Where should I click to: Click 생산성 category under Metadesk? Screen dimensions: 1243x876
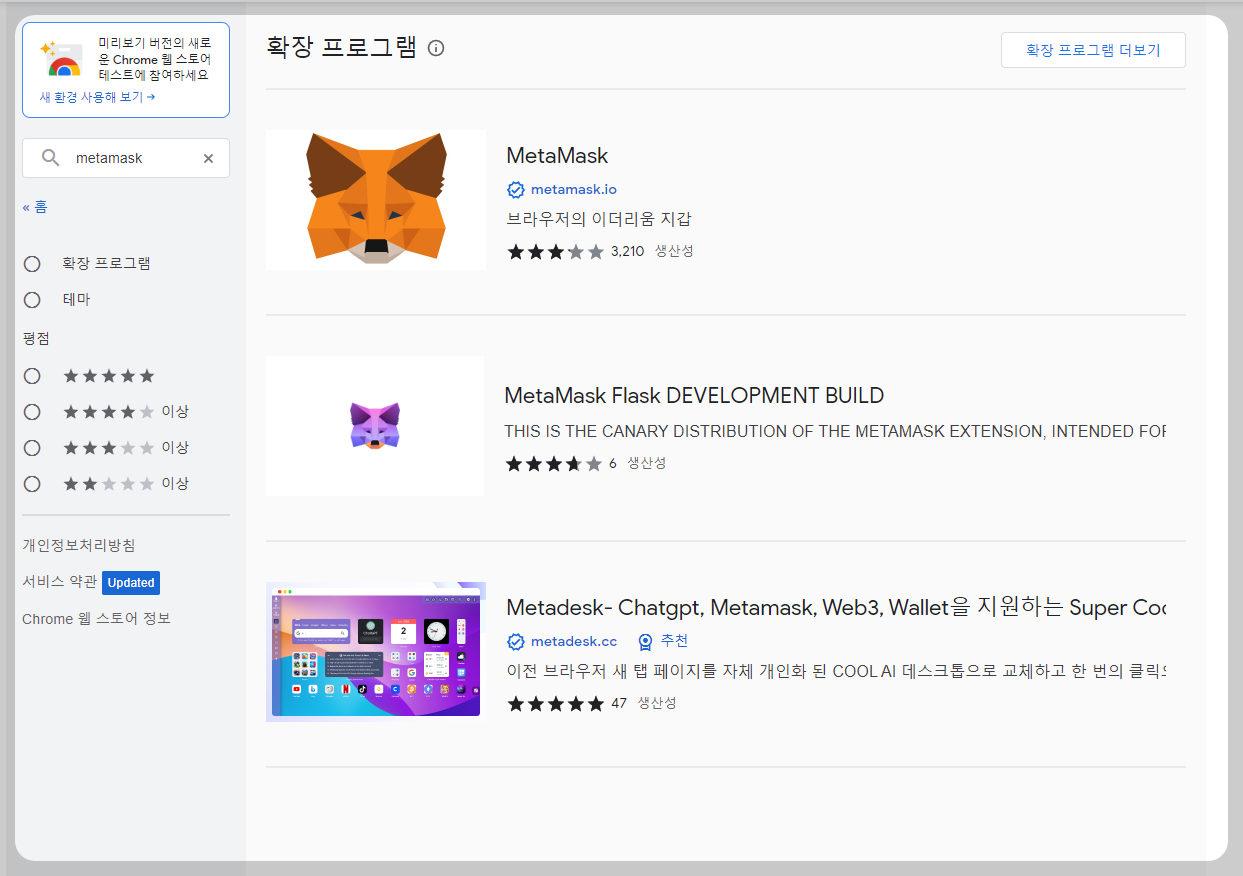[x=657, y=703]
